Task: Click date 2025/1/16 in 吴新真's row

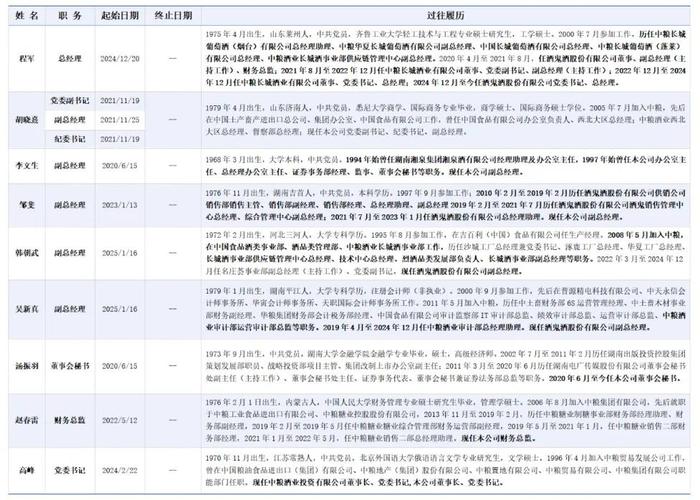Action: click(120, 309)
